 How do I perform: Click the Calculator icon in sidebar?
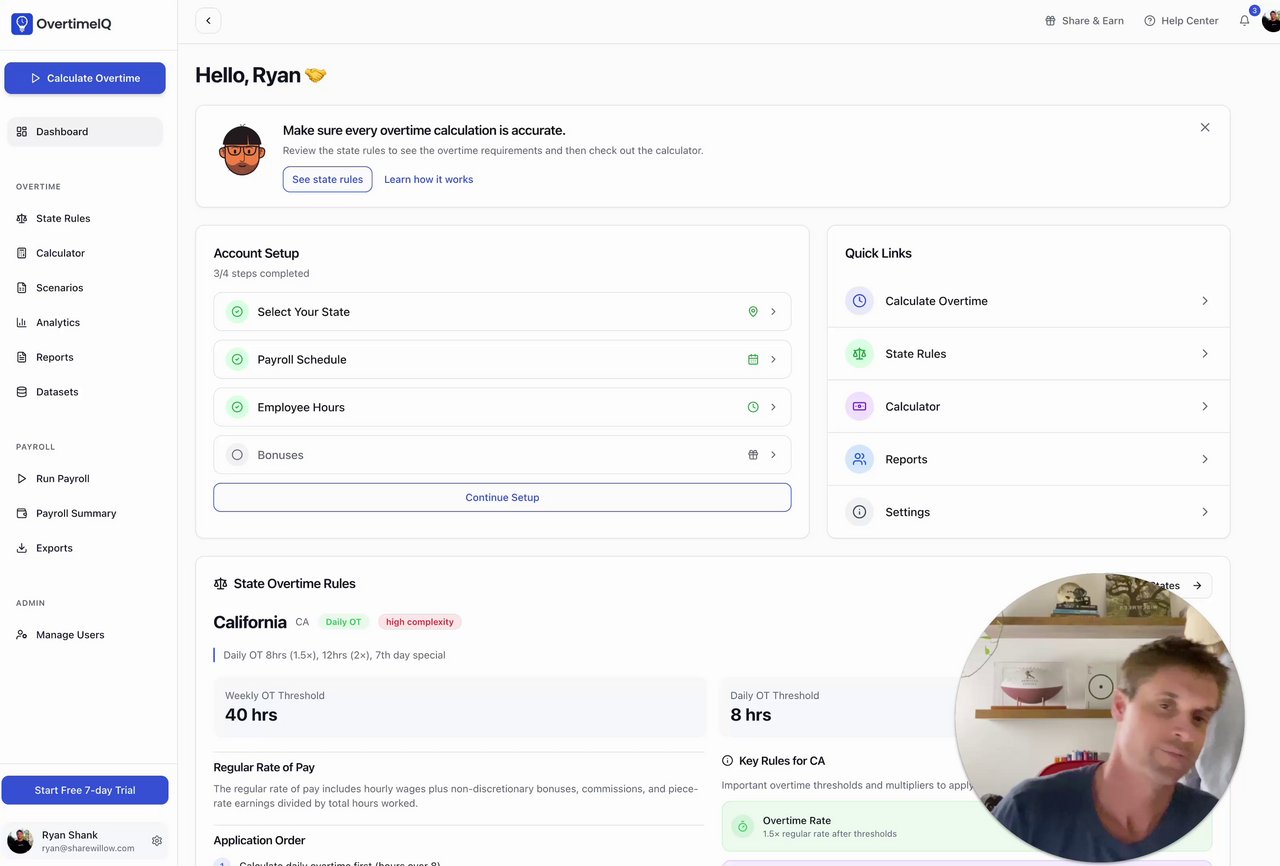coord(22,253)
